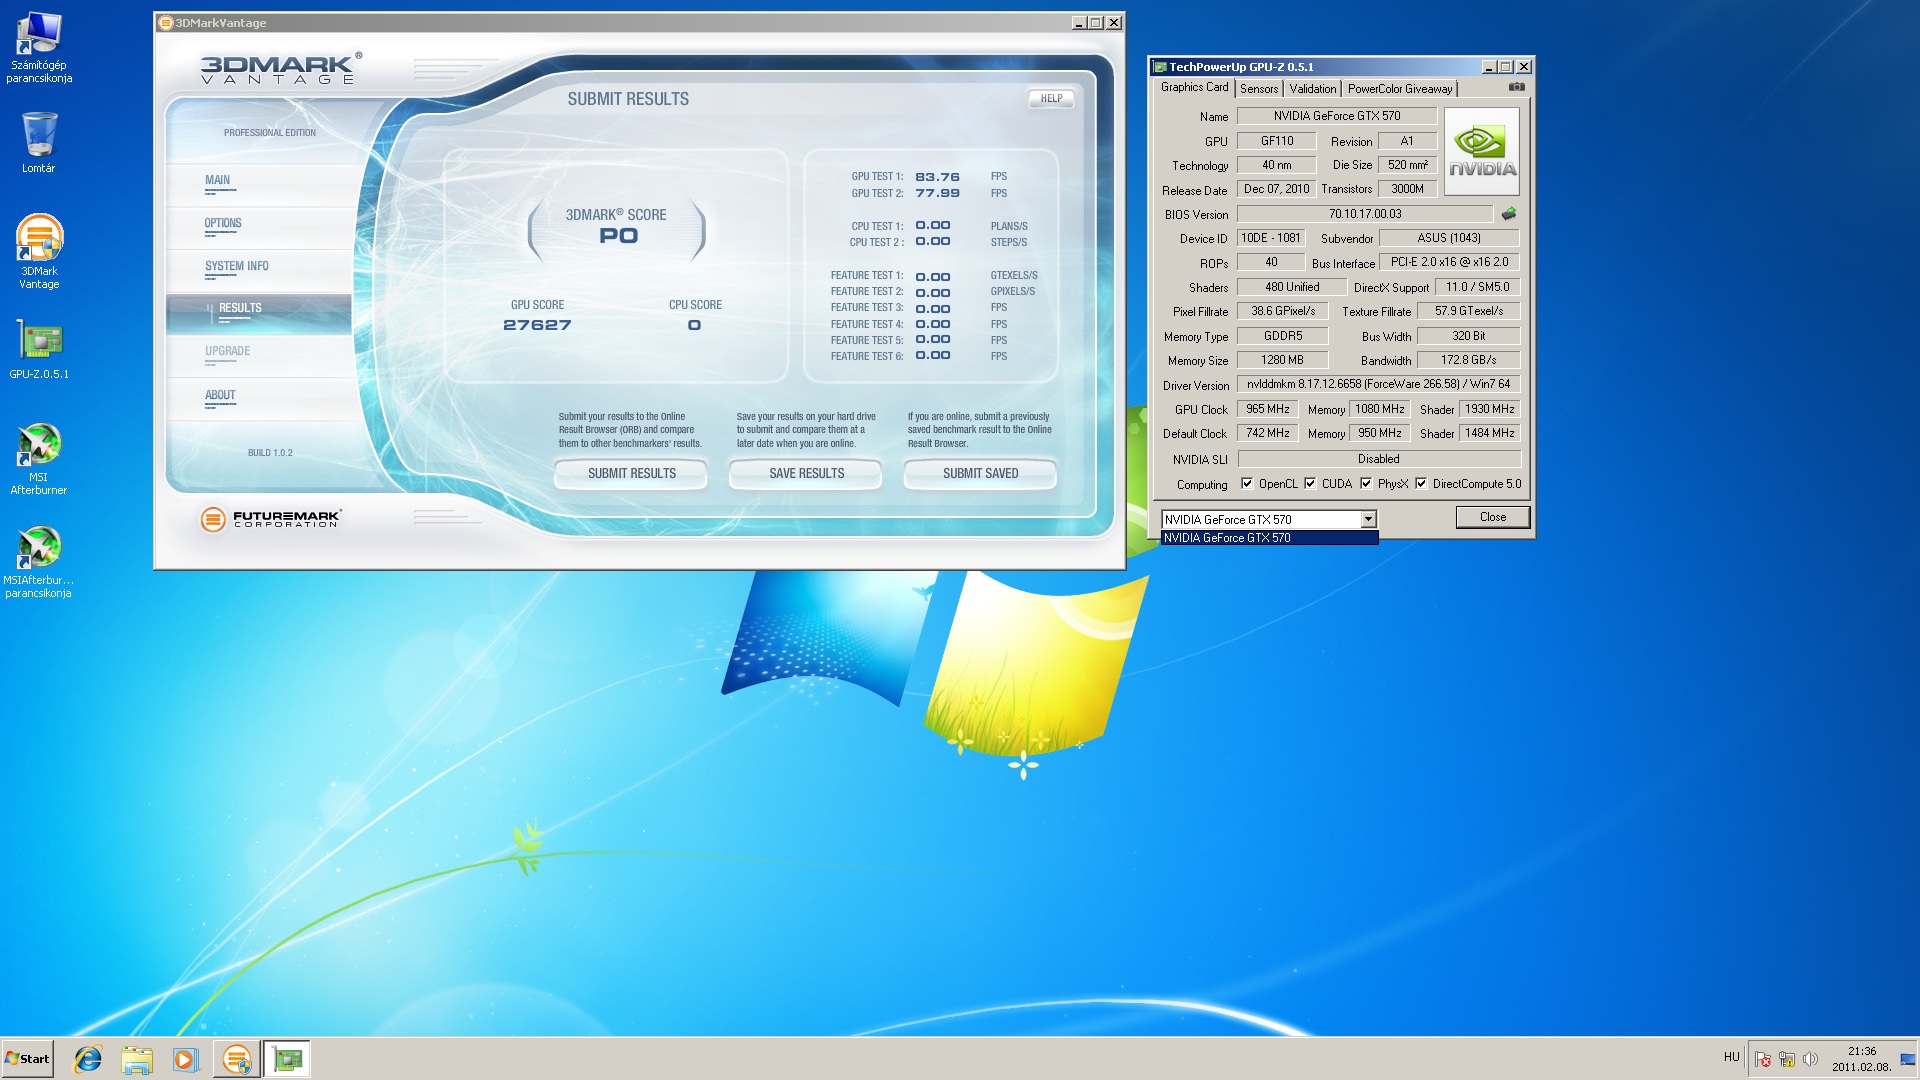Open the Action Center flag tray icon
The height and width of the screenshot is (1080, 1920).
click(1763, 1059)
